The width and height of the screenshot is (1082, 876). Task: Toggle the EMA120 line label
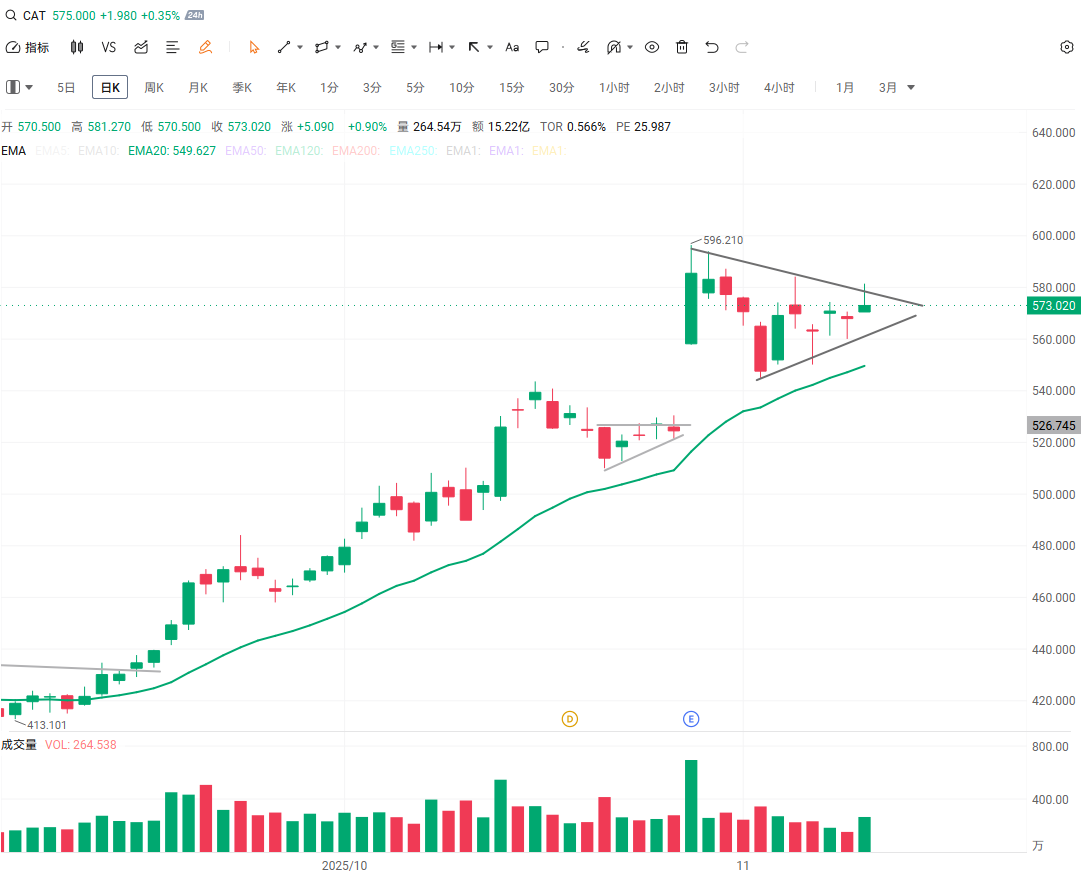coord(299,150)
